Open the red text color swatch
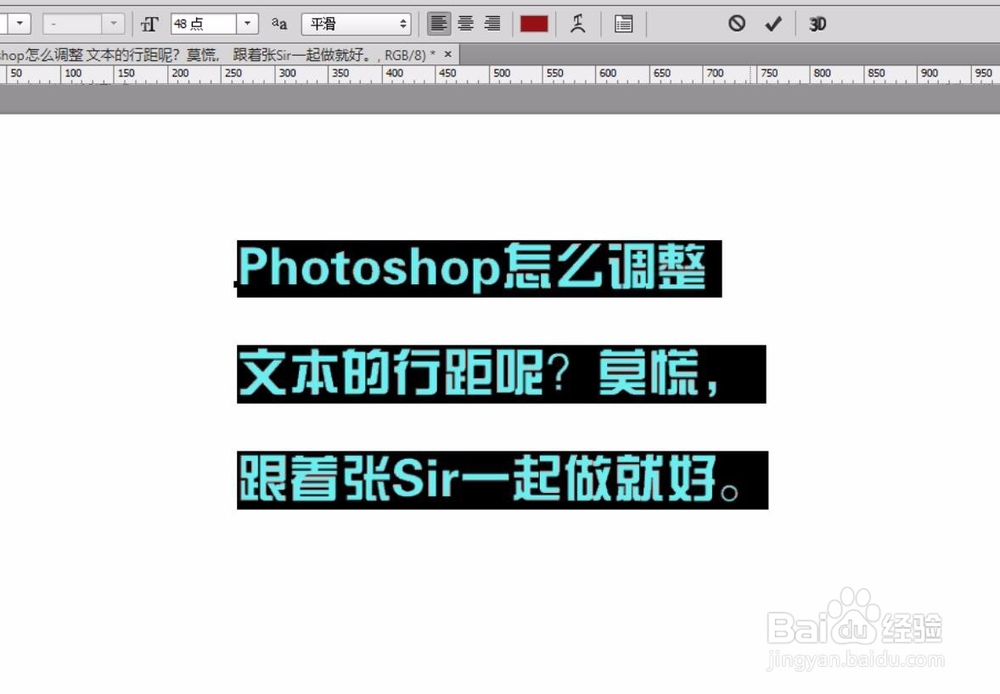This screenshot has width=1000, height=694. pyautogui.click(x=534, y=24)
